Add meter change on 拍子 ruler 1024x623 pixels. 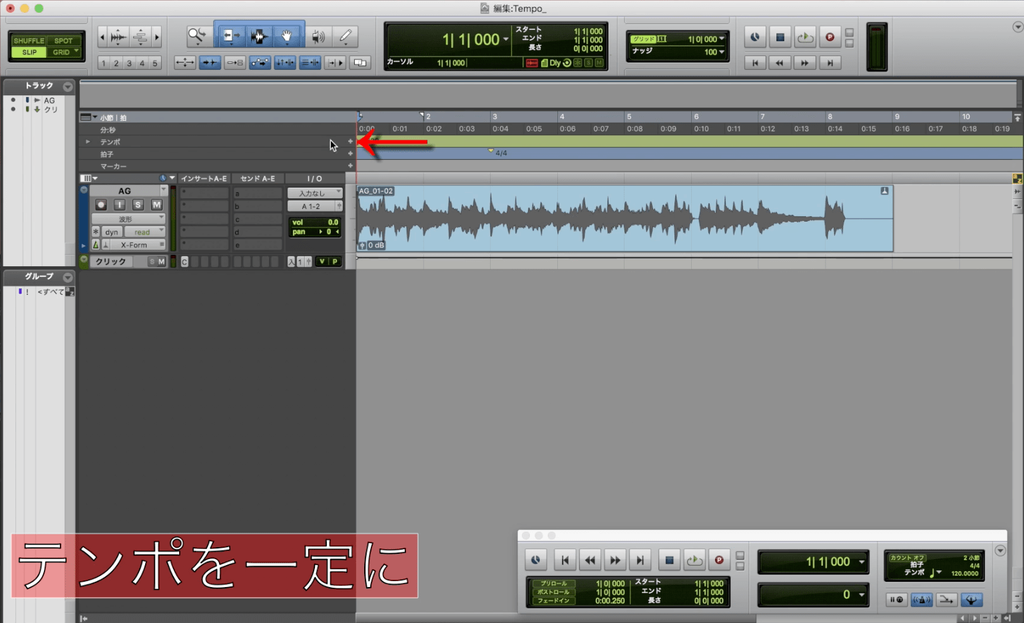tap(350, 153)
